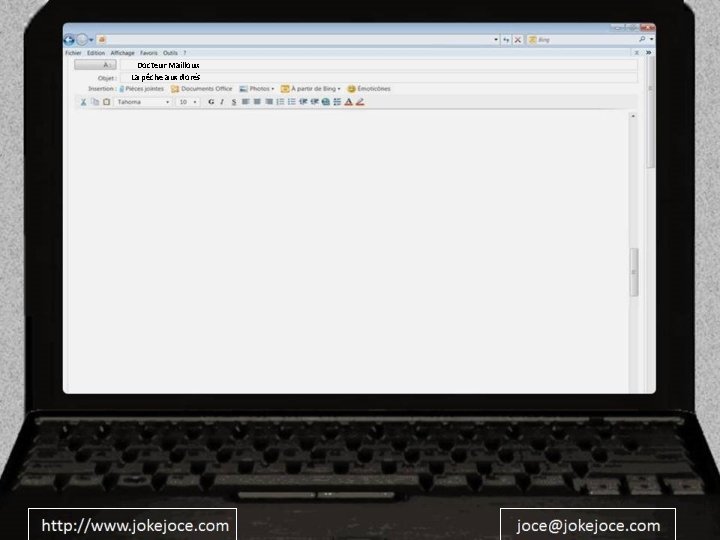Expand the address bar history dropdown
Viewport: 720px width, 540px height.
(x=496, y=40)
